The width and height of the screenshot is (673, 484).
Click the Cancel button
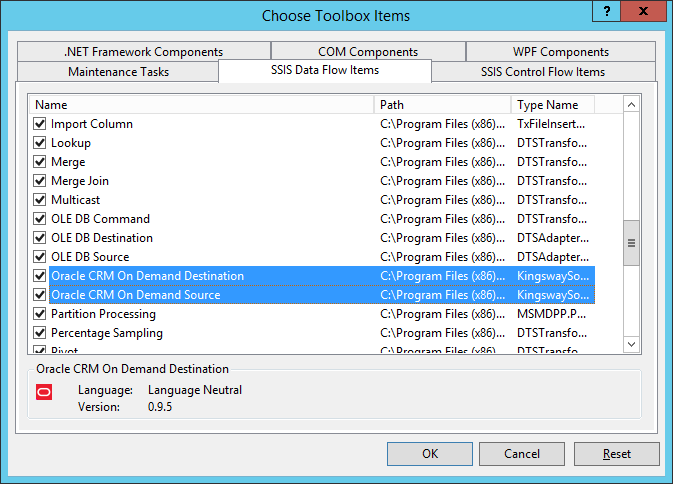tap(521, 454)
